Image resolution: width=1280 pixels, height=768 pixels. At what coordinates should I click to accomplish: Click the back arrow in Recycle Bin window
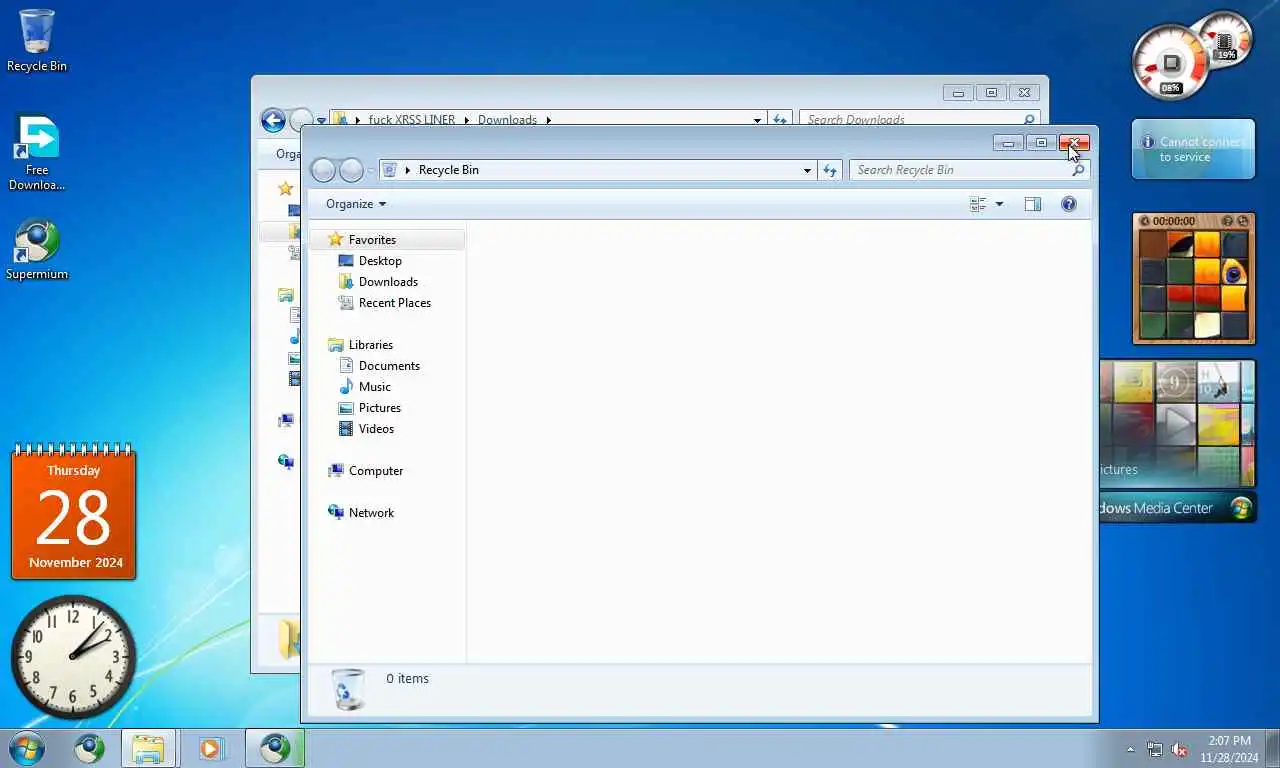323,170
